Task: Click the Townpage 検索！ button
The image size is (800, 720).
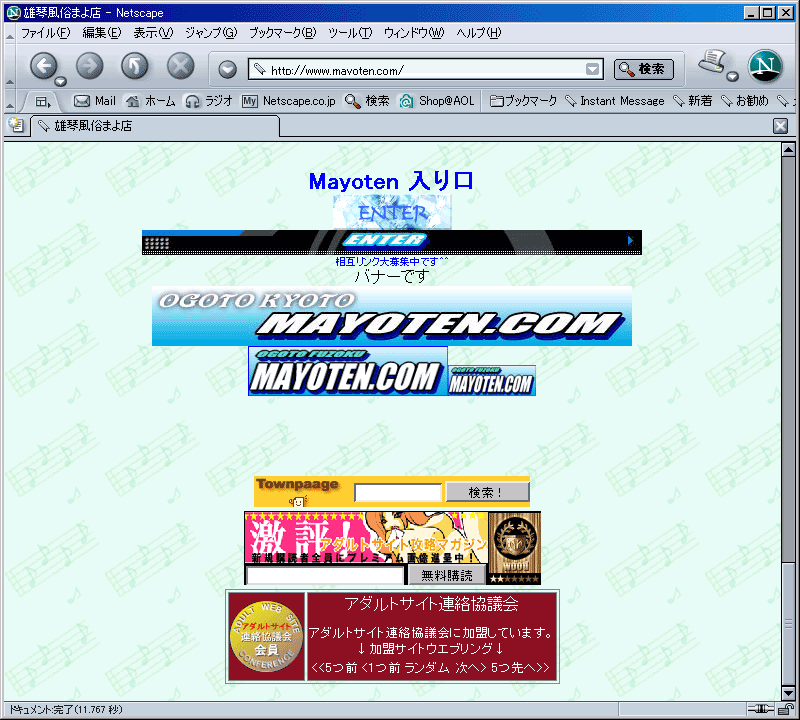Action: 487,492
